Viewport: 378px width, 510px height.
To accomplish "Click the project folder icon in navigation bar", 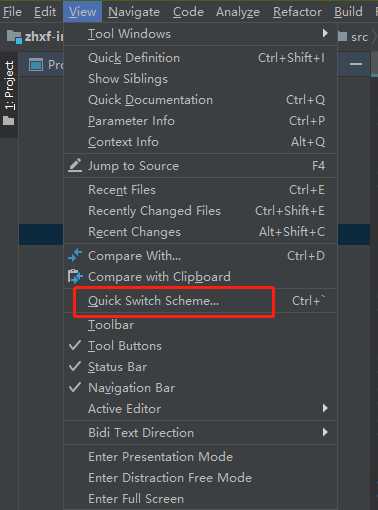I will [14, 36].
